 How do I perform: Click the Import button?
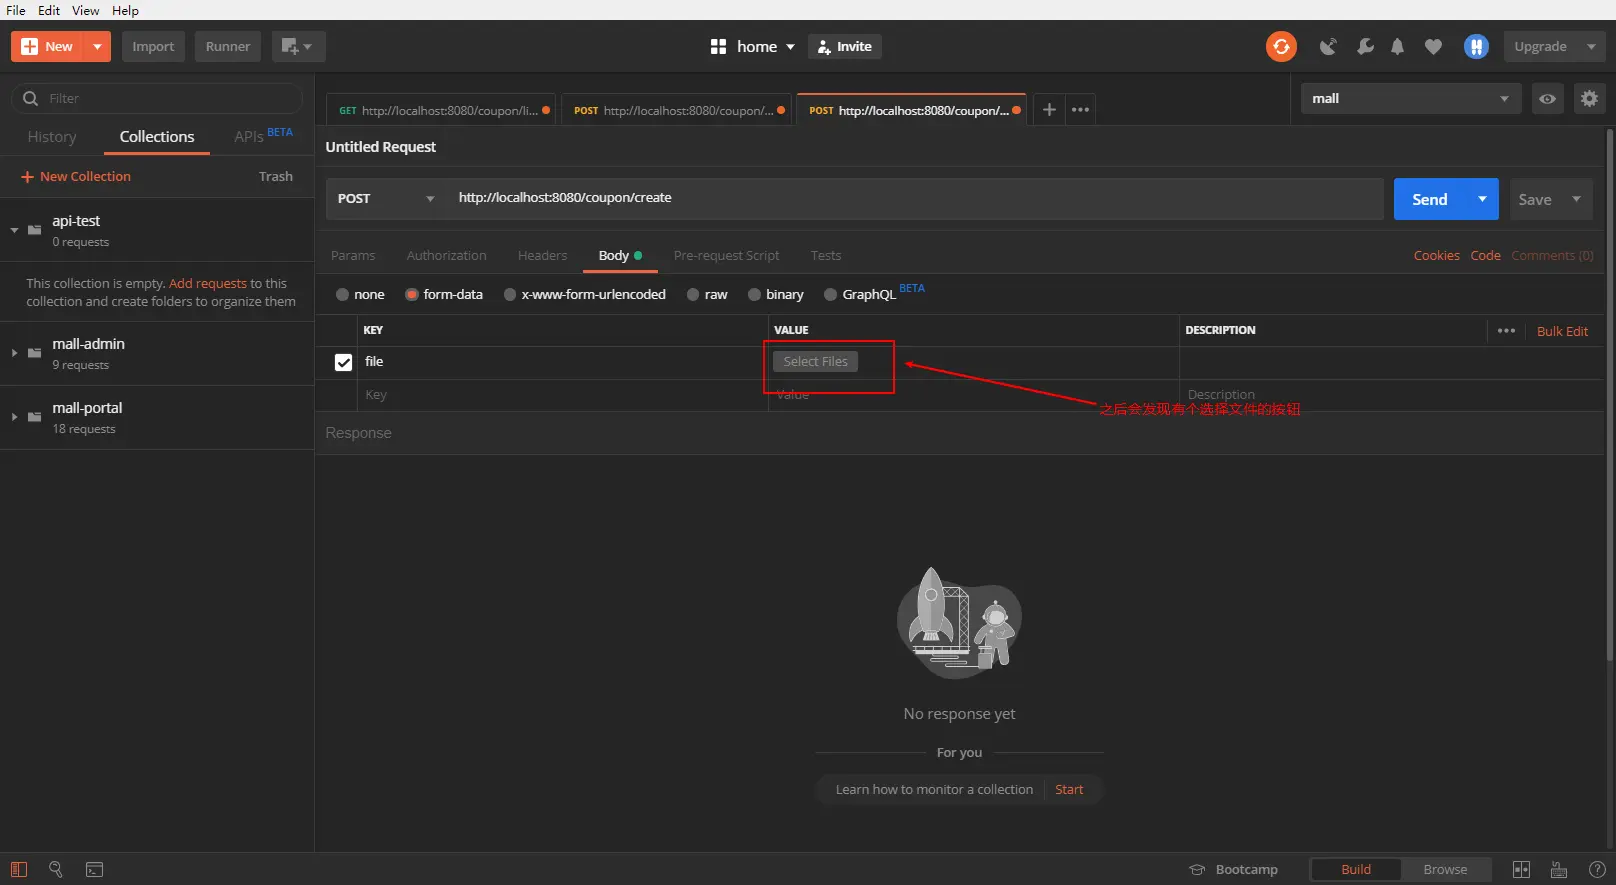153,46
